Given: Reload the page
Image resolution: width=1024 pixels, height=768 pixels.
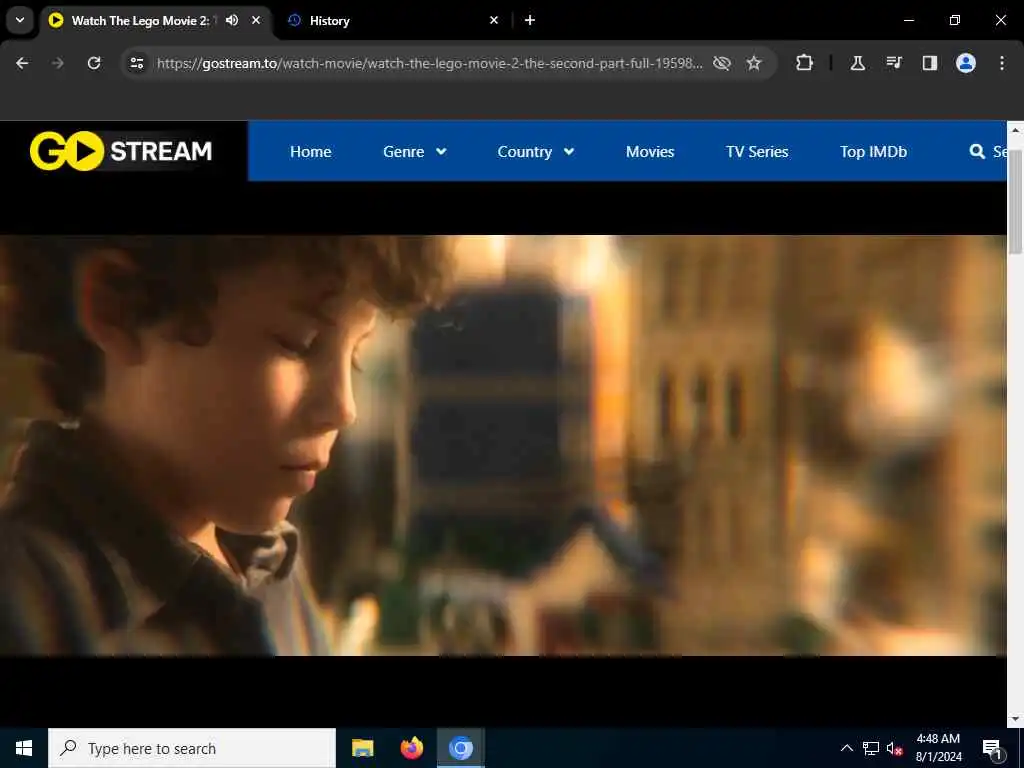Looking at the screenshot, I should [x=94, y=63].
